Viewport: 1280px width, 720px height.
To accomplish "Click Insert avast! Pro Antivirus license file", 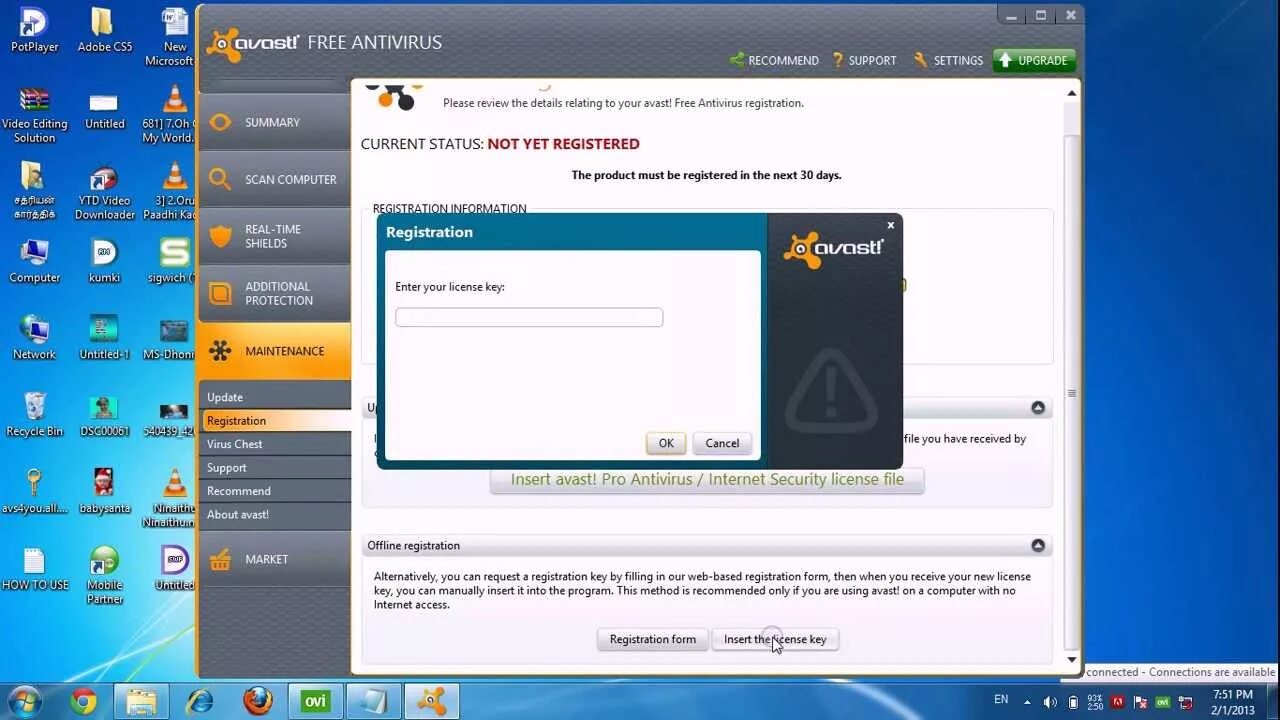I will [x=707, y=480].
